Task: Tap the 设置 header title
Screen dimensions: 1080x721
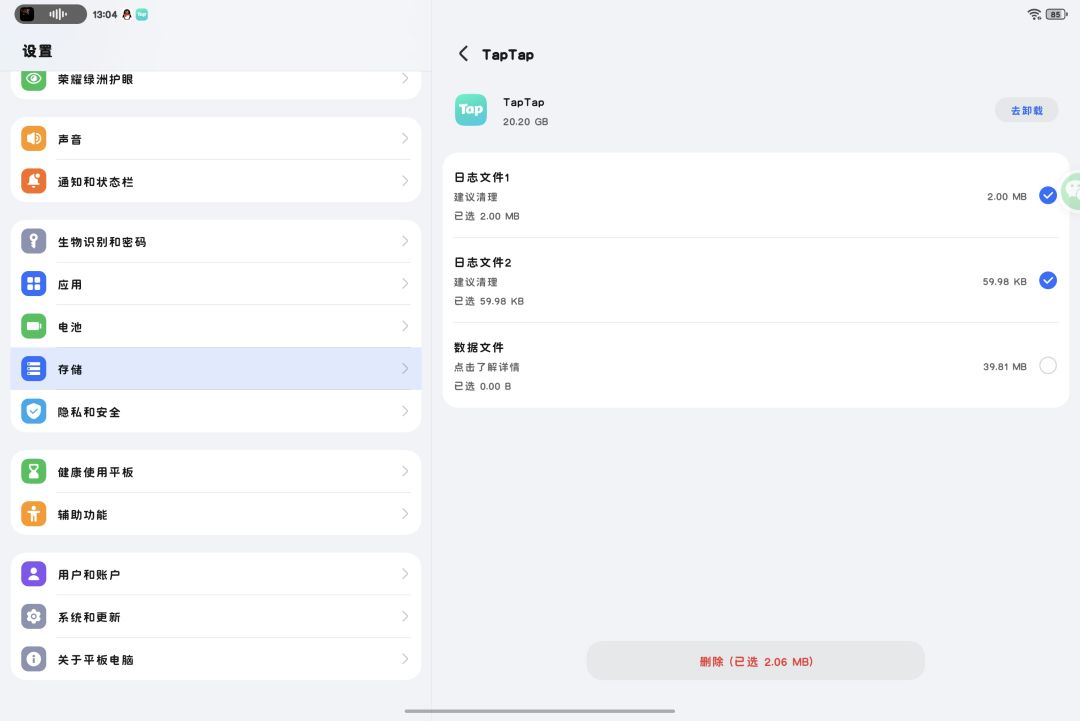Action: (37, 51)
